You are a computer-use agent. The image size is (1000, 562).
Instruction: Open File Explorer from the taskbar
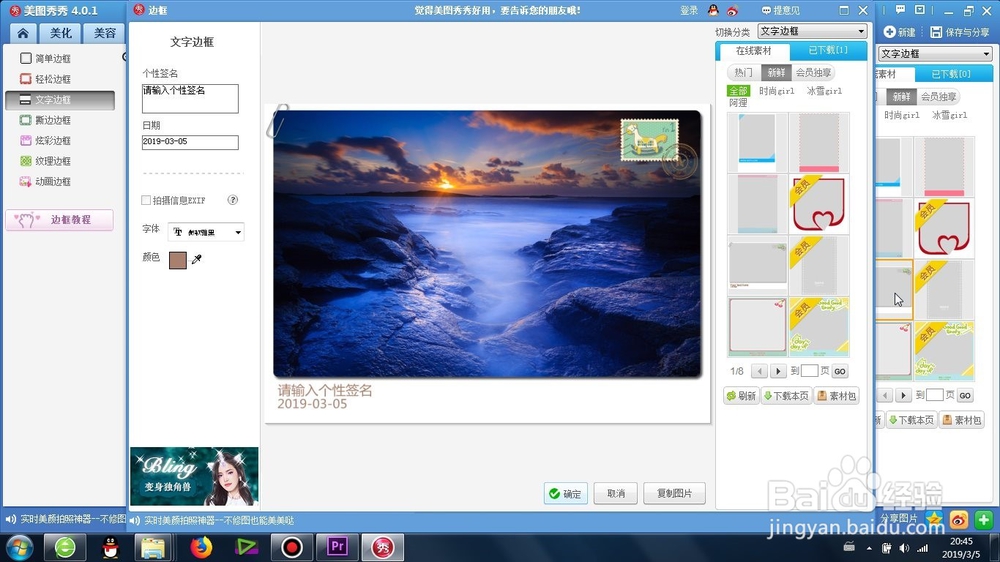[x=153, y=547]
